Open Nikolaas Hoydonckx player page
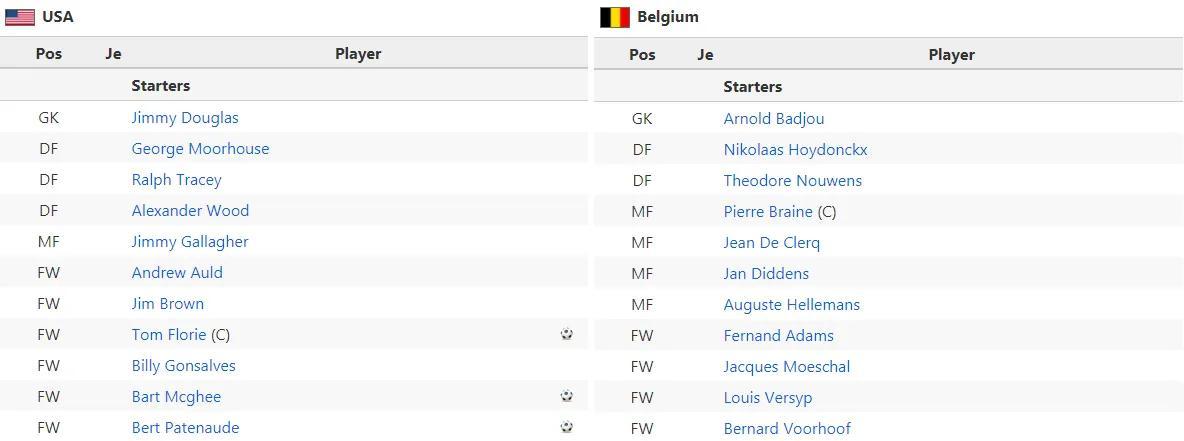 (795, 150)
